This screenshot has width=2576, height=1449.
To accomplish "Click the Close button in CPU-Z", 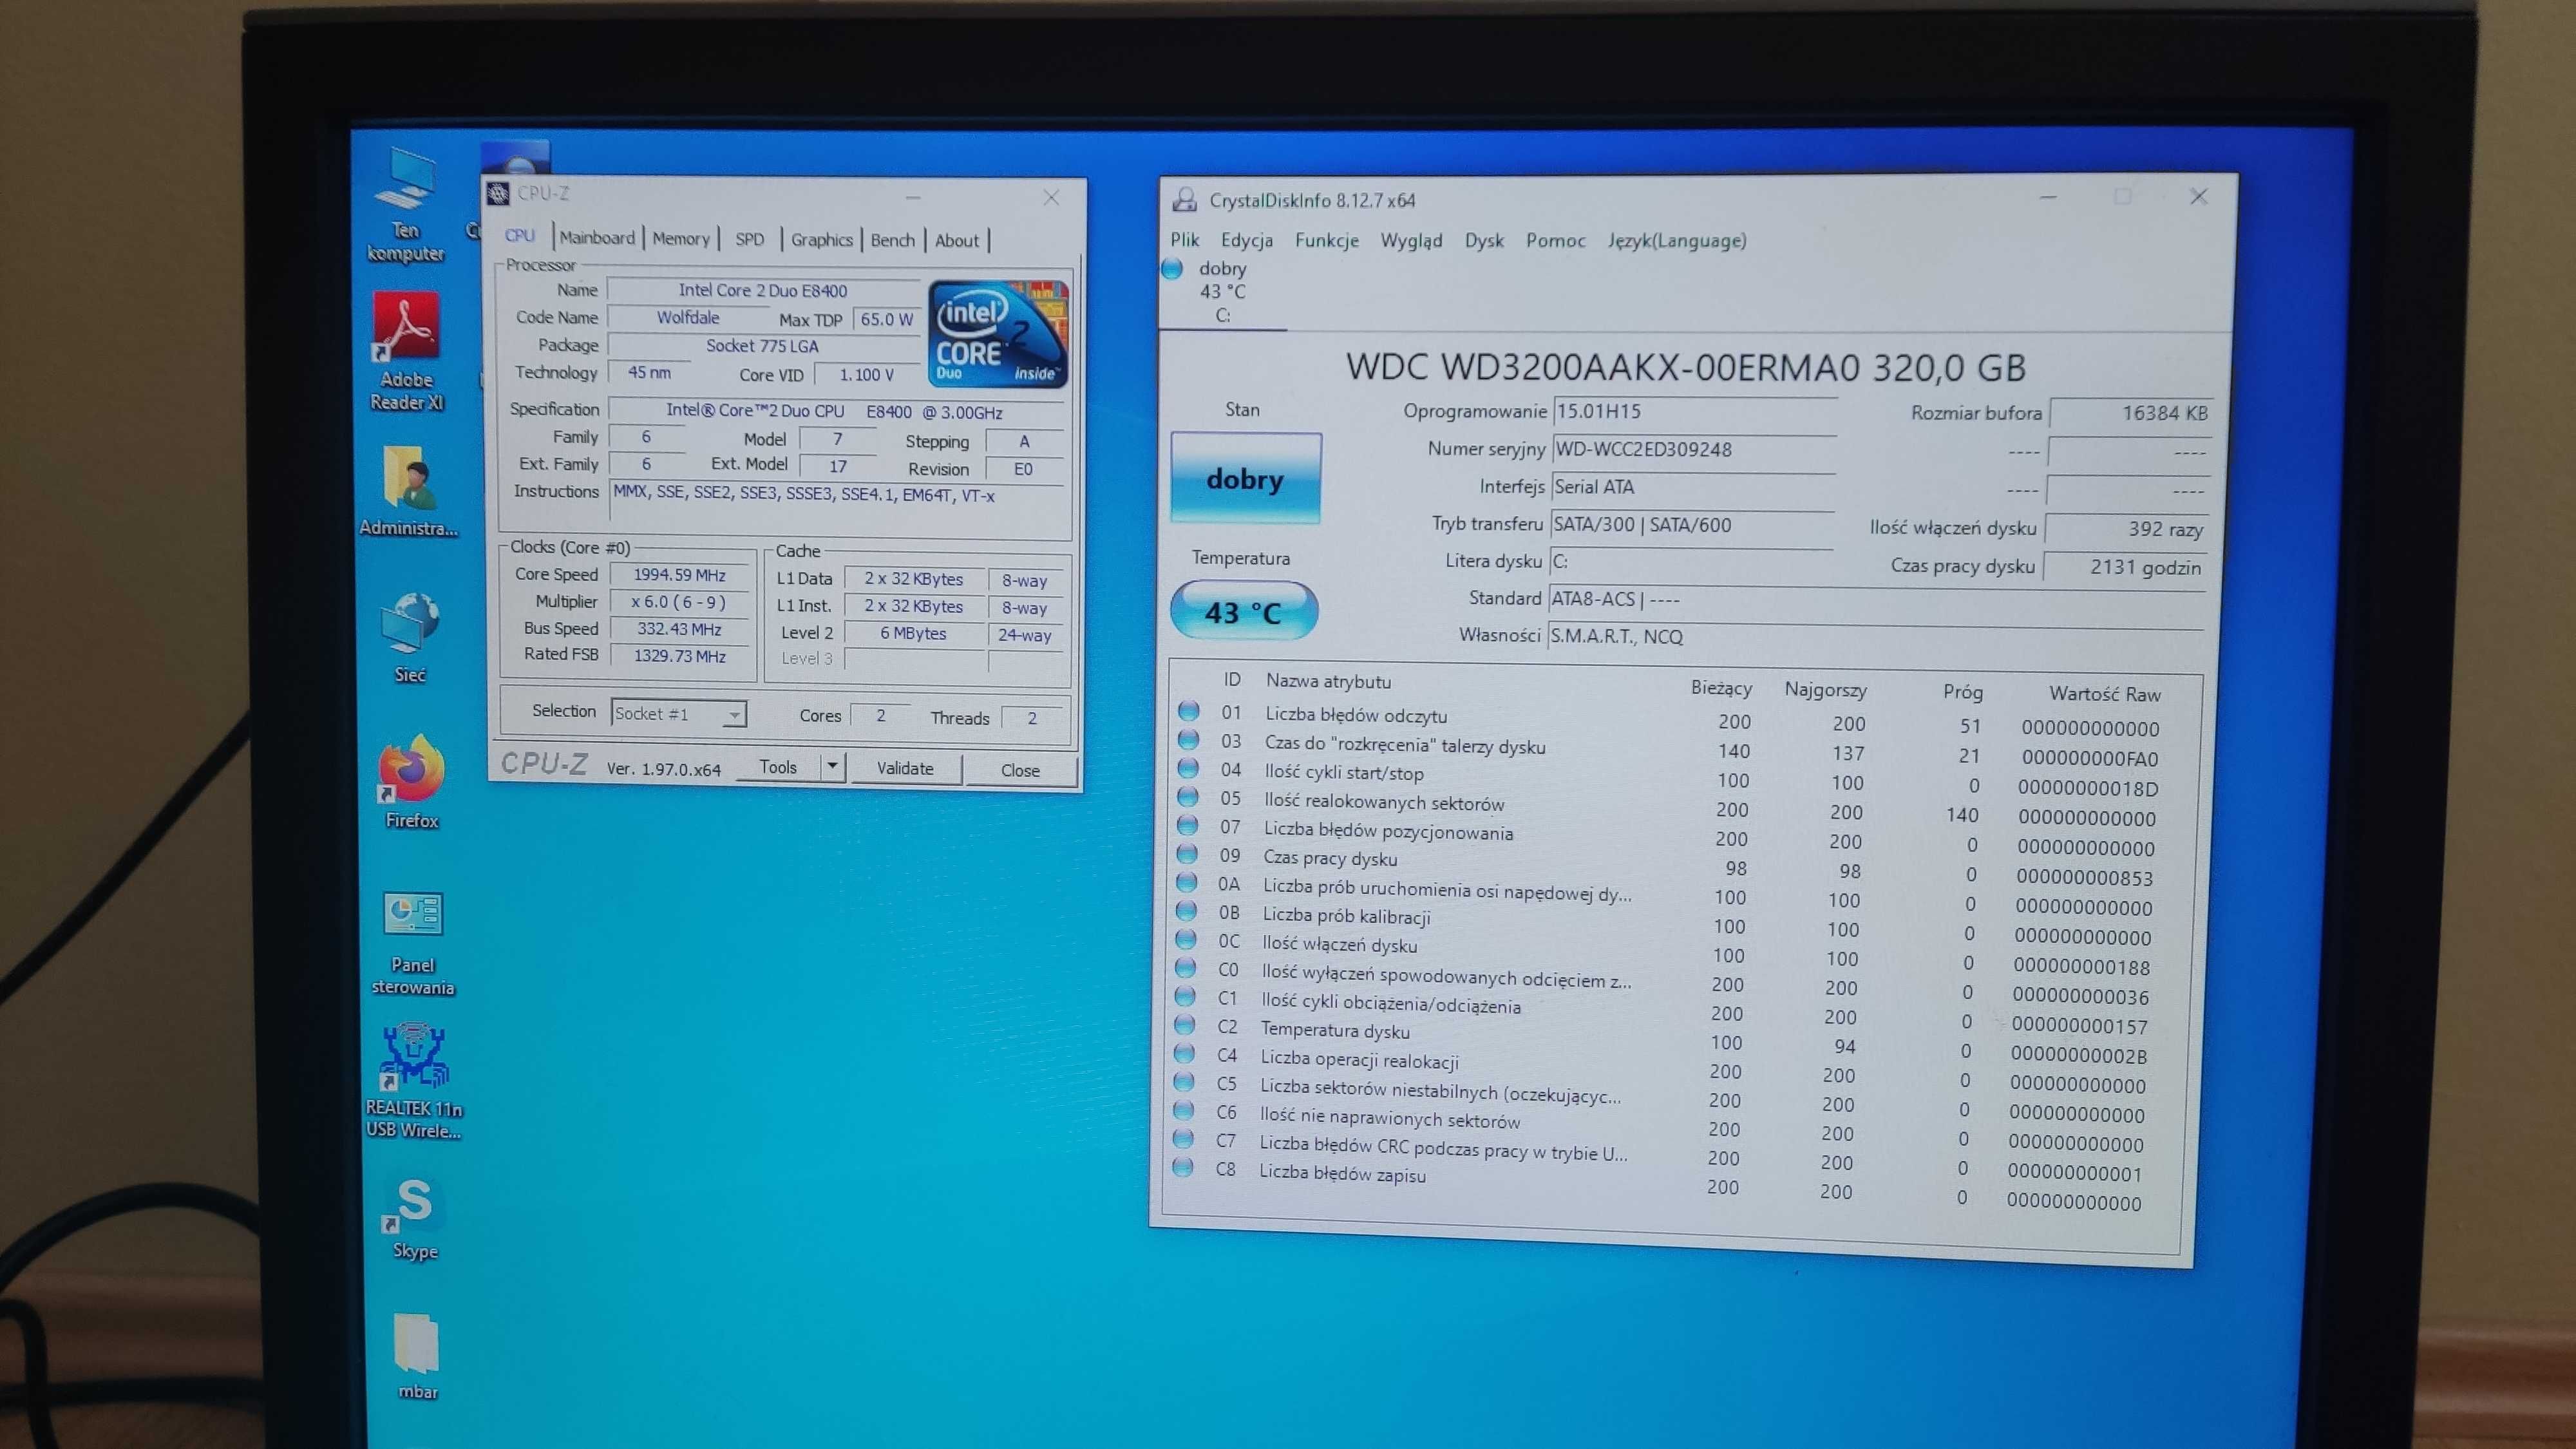I will pyautogui.click(x=1020, y=770).
